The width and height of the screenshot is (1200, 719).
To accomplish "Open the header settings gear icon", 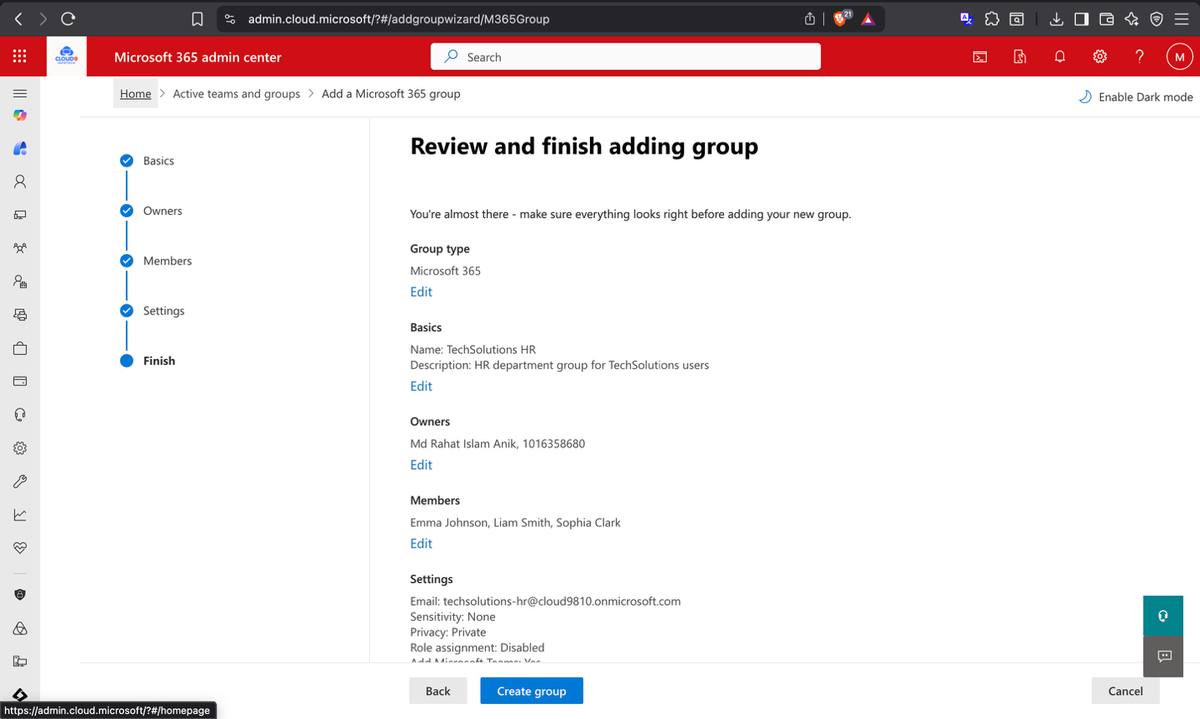I will click(x=1100, y=57).
